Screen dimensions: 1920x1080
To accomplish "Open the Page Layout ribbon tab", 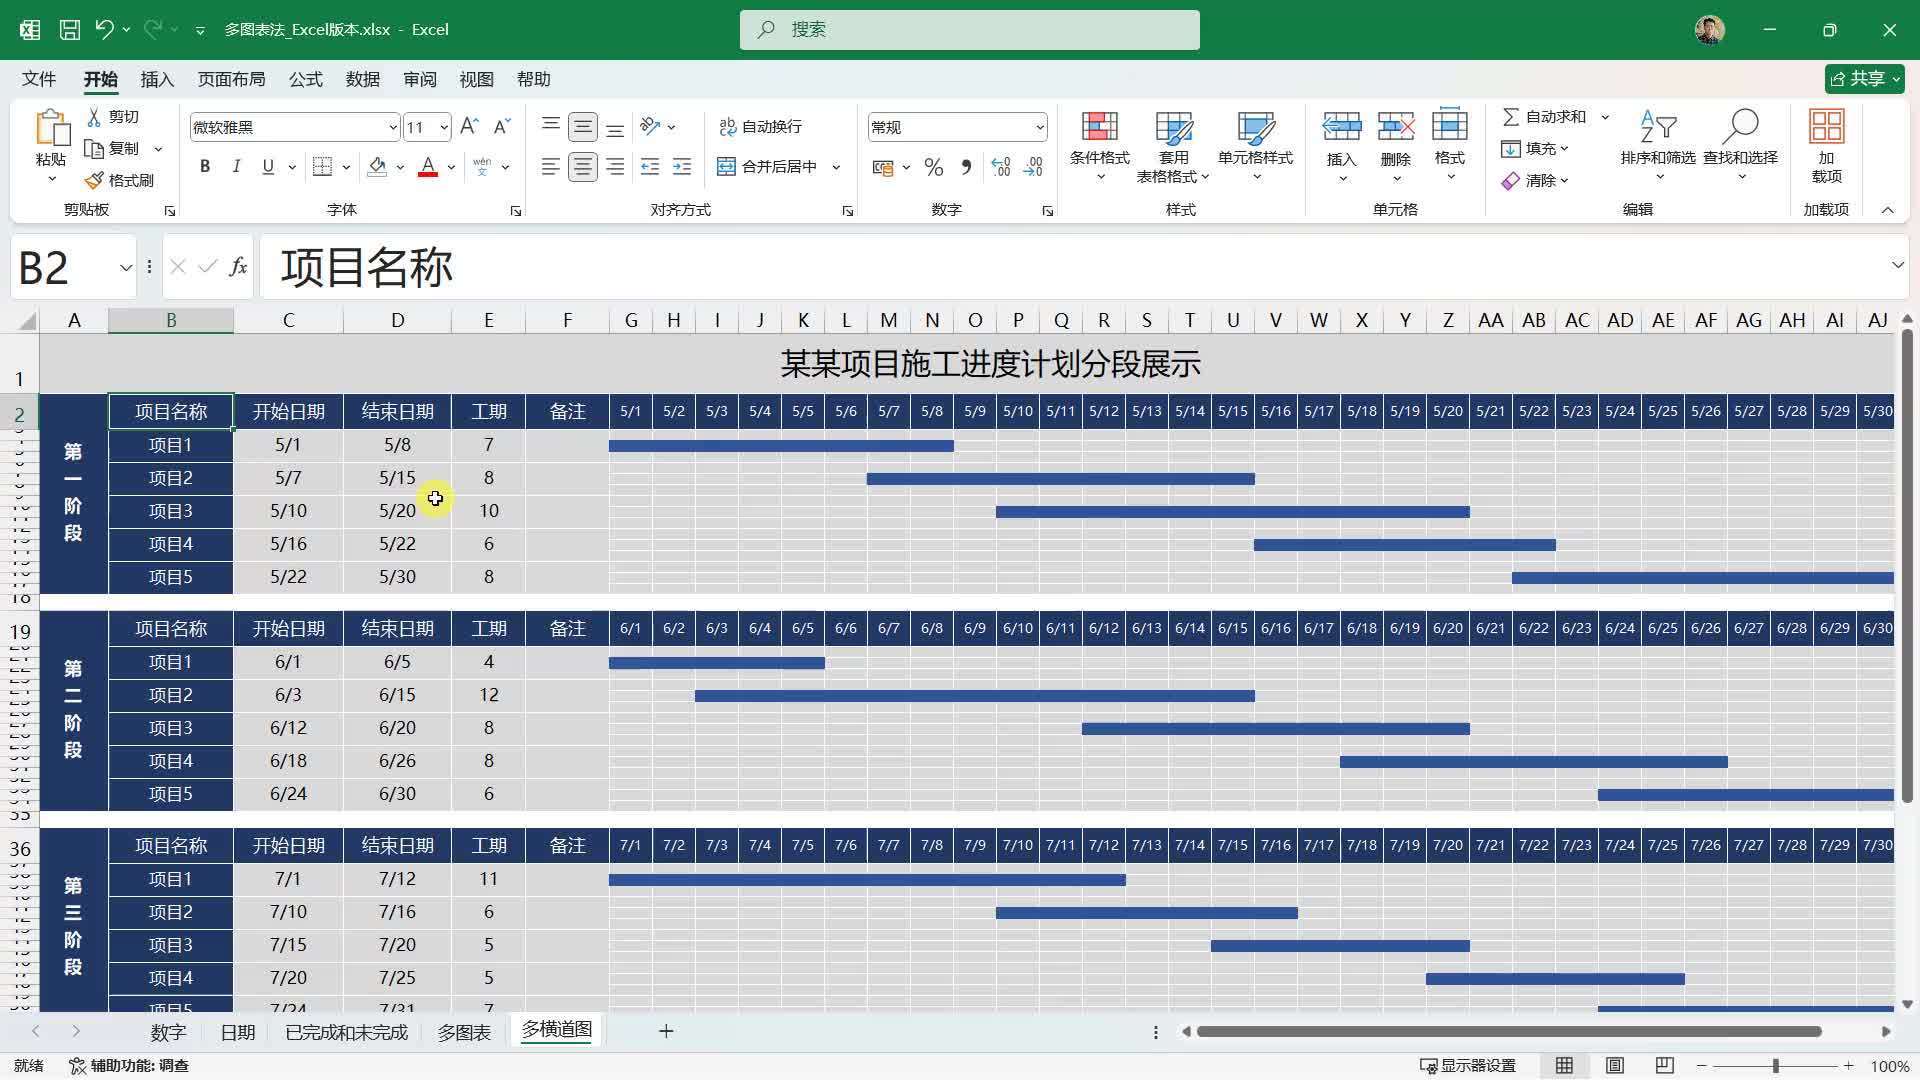I will point(231,79).
